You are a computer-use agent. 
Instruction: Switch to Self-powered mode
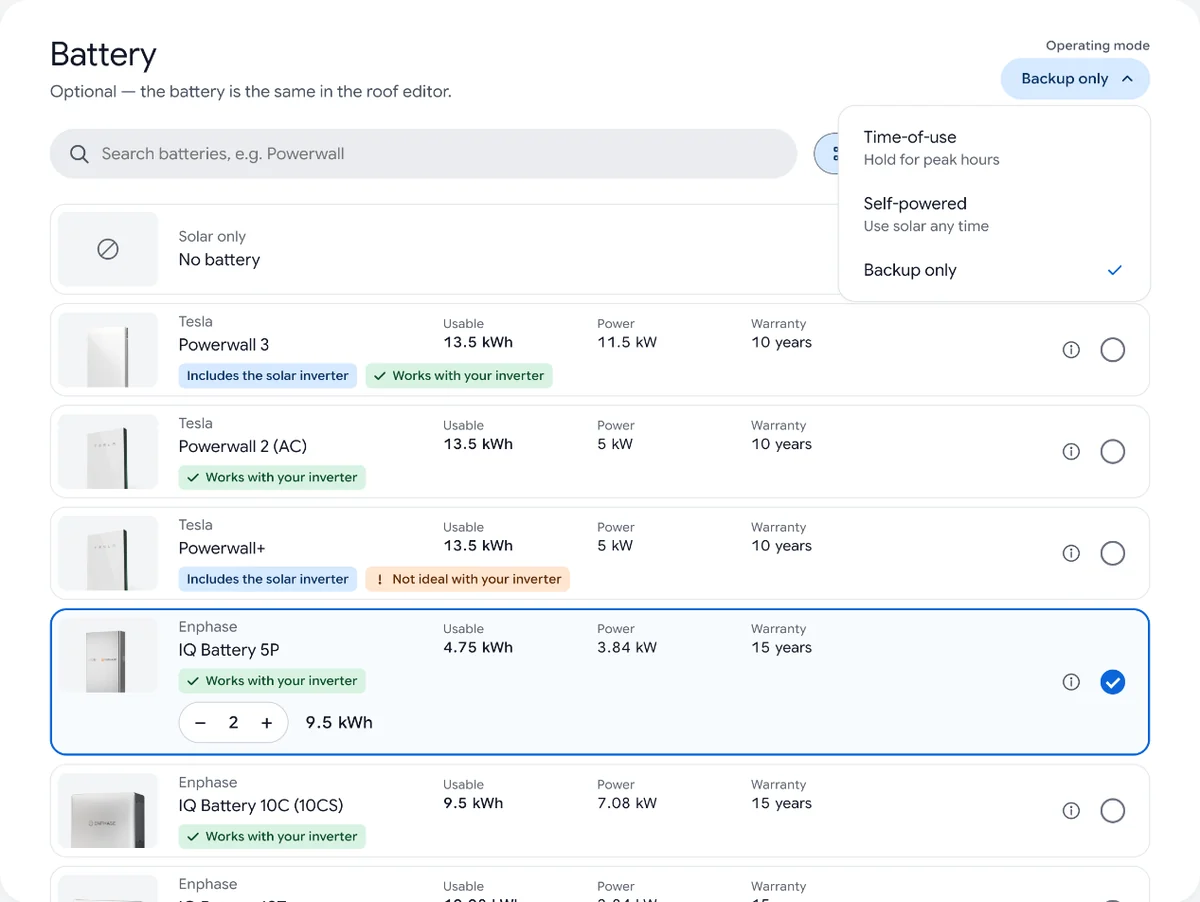(x=994, y=214)
